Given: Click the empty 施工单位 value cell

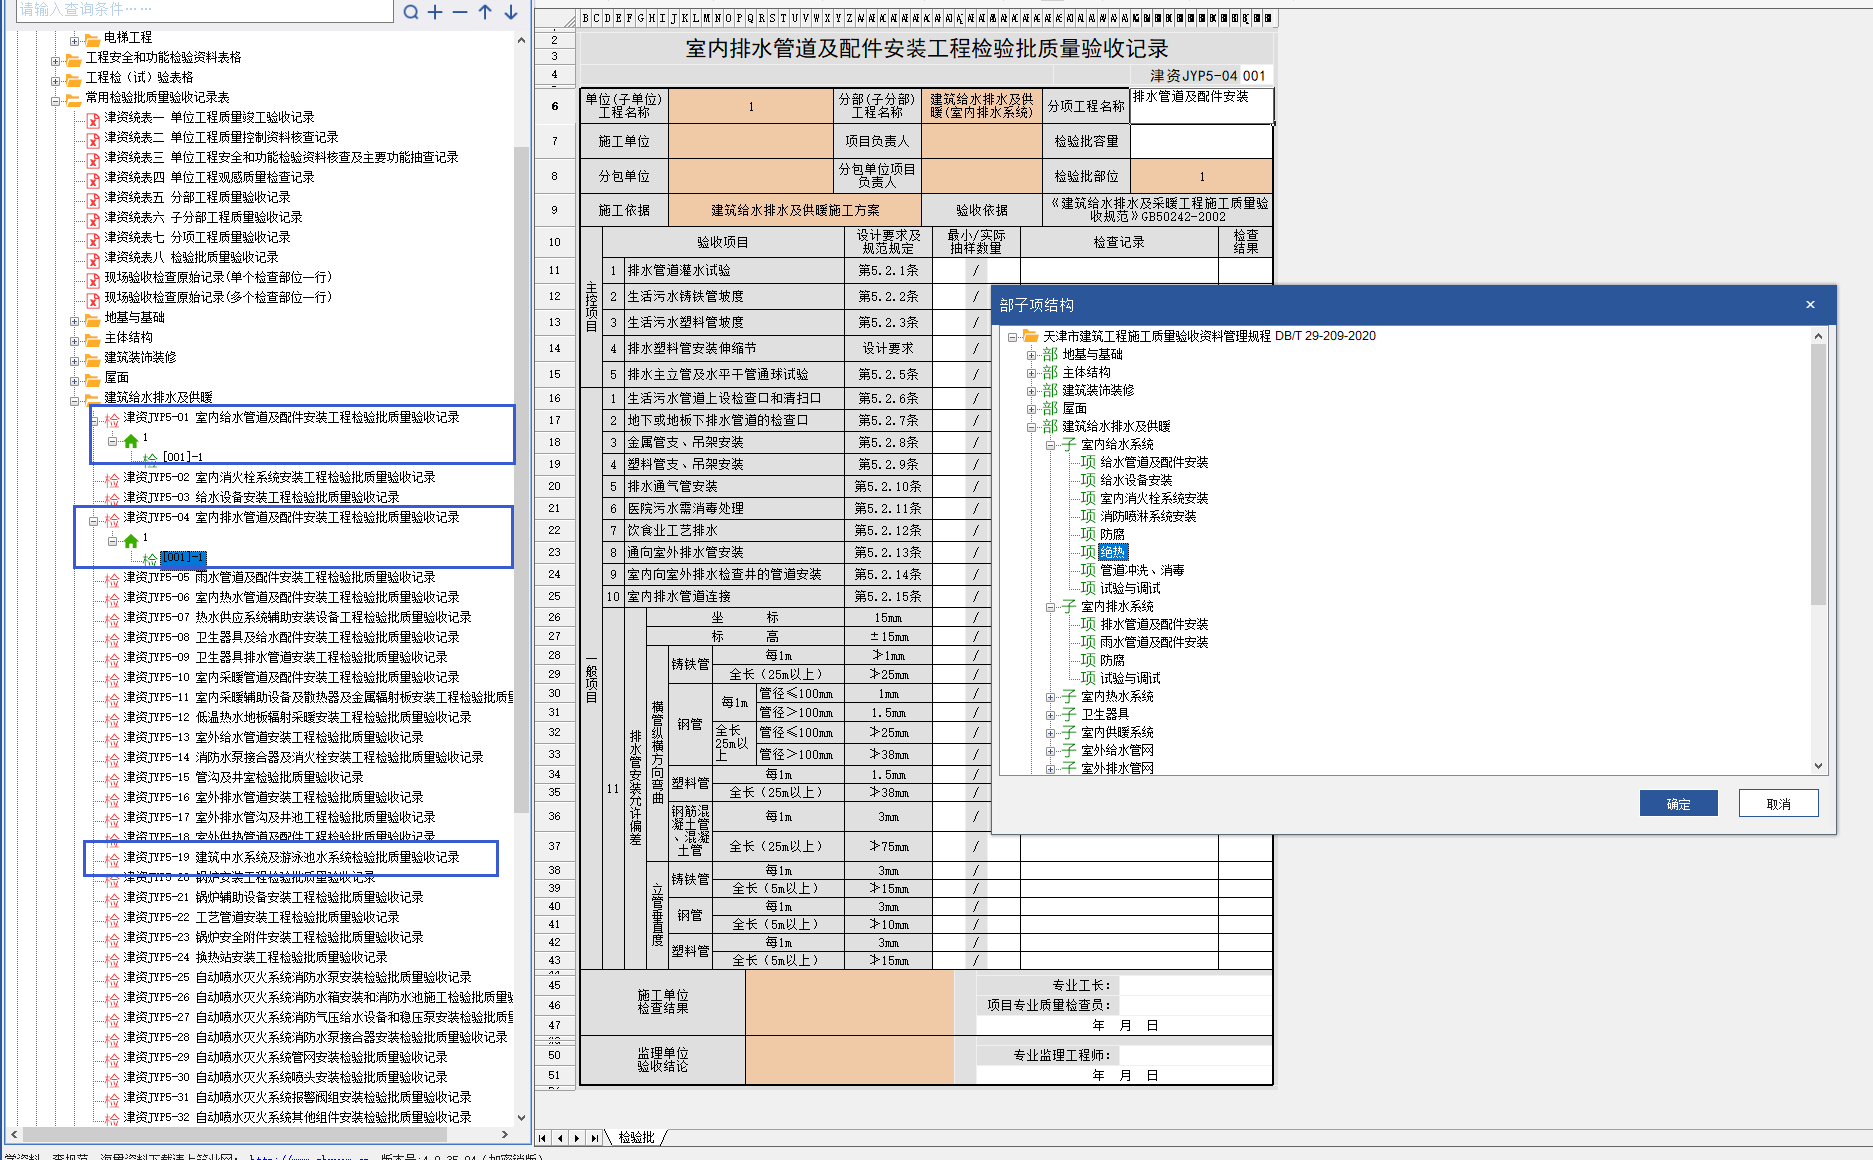Looking at the screenshot, I should pyautogui.click(x=751, y=141).
